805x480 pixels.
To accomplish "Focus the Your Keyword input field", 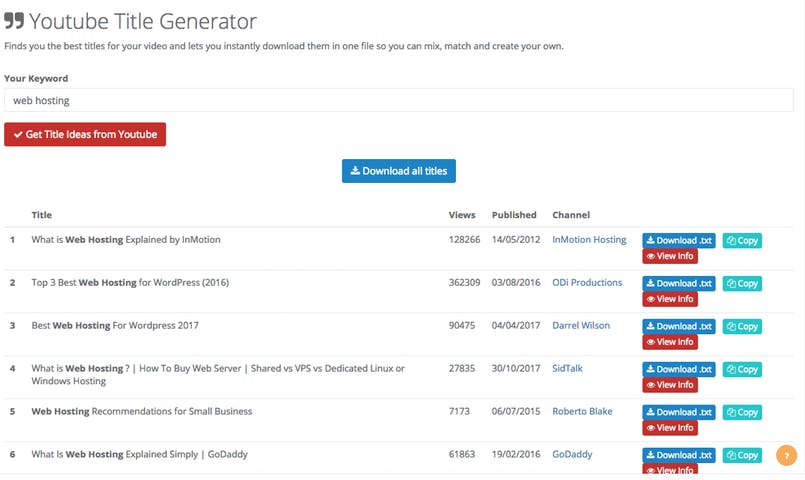I will click(399, 100).
